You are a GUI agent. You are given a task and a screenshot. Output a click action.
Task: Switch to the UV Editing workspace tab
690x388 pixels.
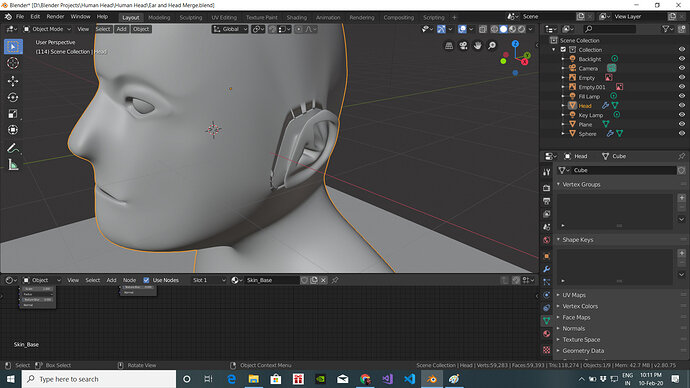[224, 18]
